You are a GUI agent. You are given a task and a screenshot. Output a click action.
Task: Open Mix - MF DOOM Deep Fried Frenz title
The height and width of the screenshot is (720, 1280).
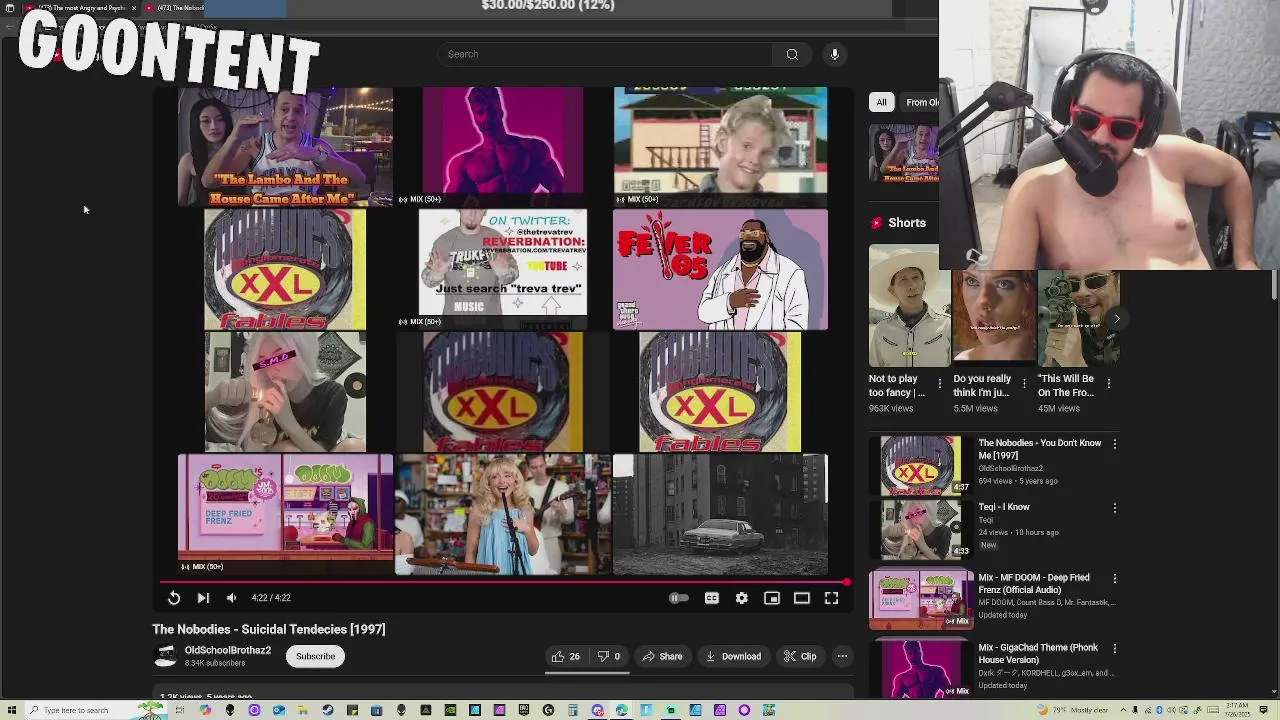click(x=1034, y=584)
